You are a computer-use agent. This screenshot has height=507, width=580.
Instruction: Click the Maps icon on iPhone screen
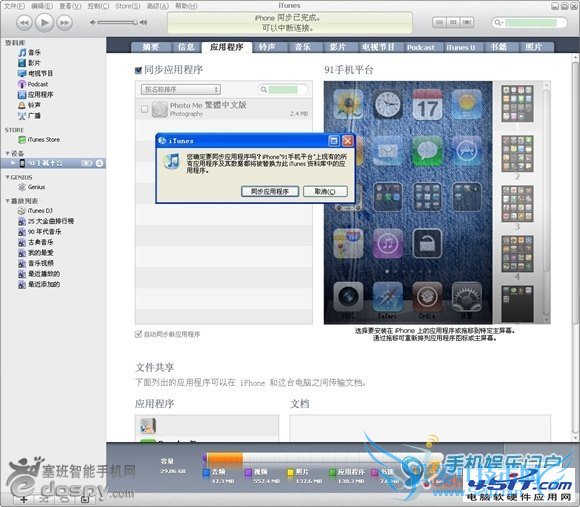point(348,243)
